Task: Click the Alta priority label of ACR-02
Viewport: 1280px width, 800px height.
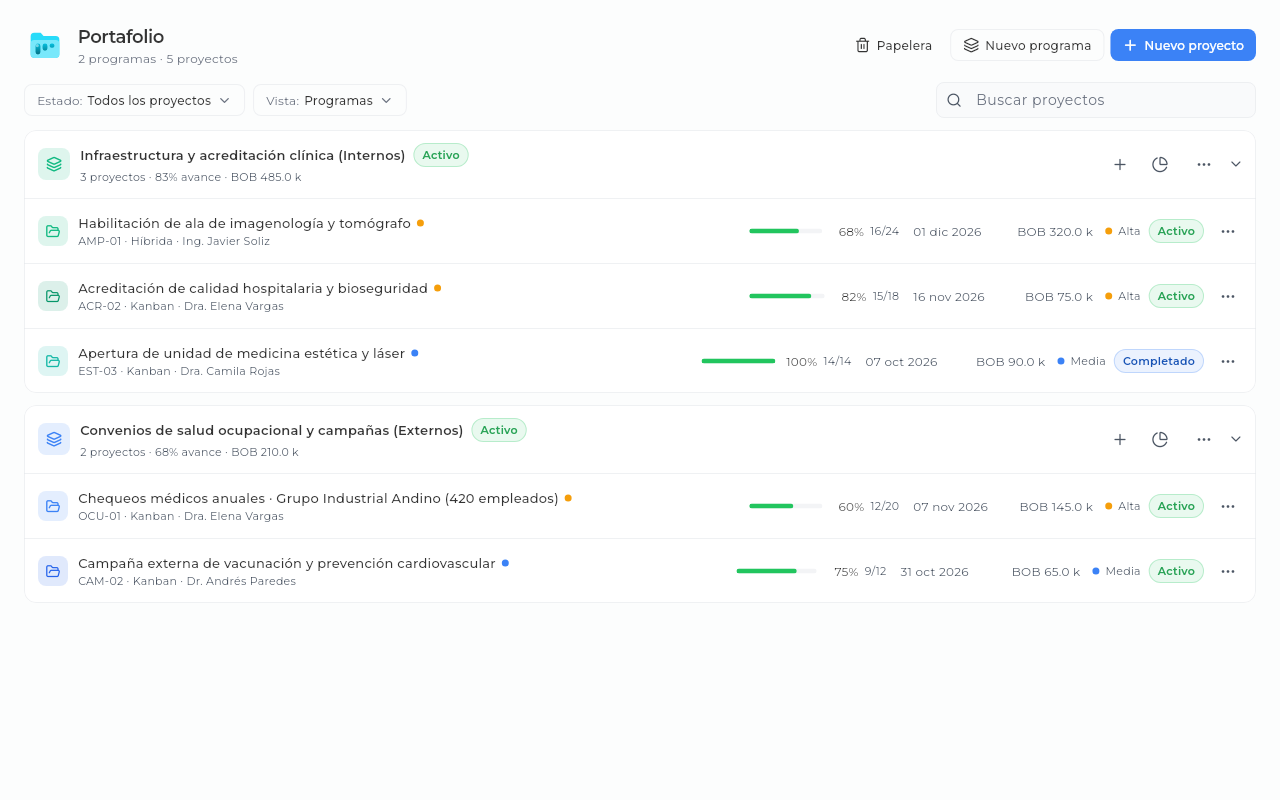Action: (1129, 296)
